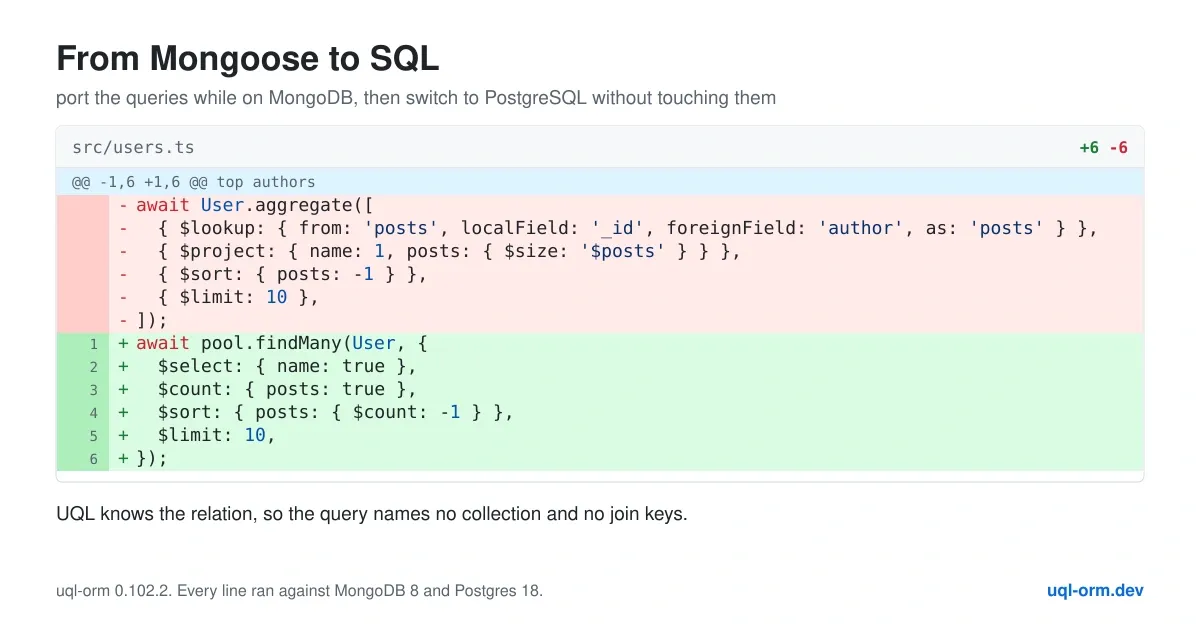This screenshot has width=1200, height=630.
Task: Click the removed $lookup line
Action: (600, 228)
